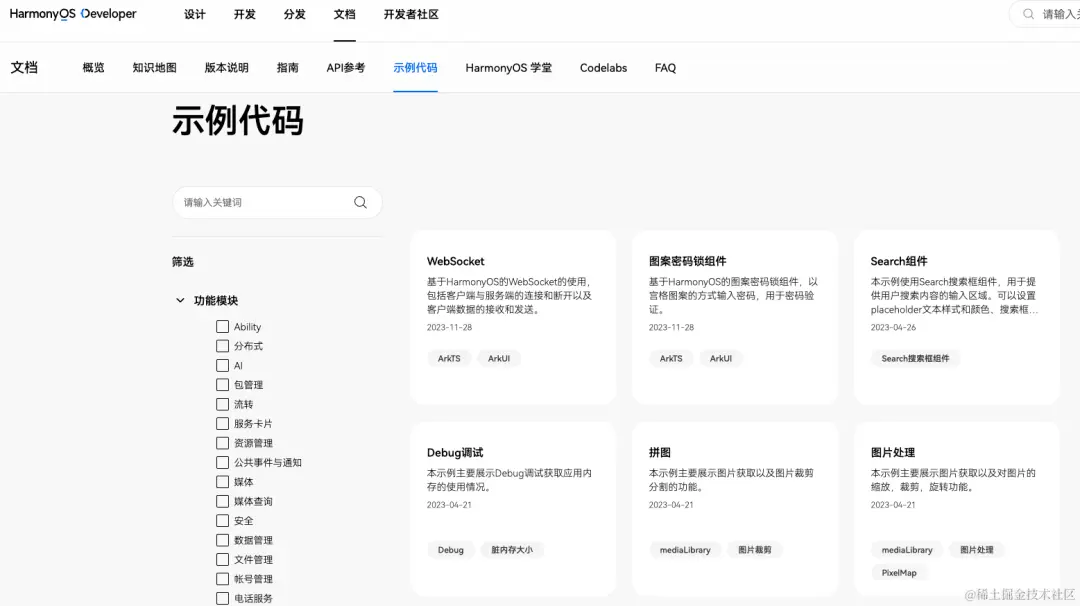Check the 分布式 filter checkbox
This screenshot has width=1080, height=606.
pyautogui.click(x=222, y=346)
